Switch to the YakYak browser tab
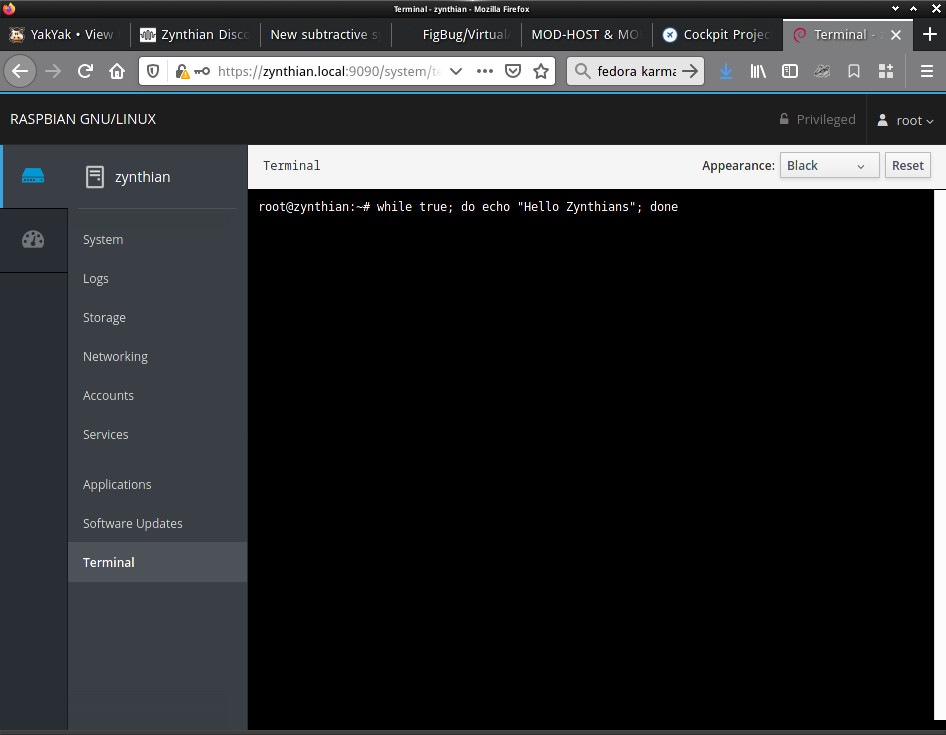The width and height of the screenshot is (946, 735). coord(65,34)
